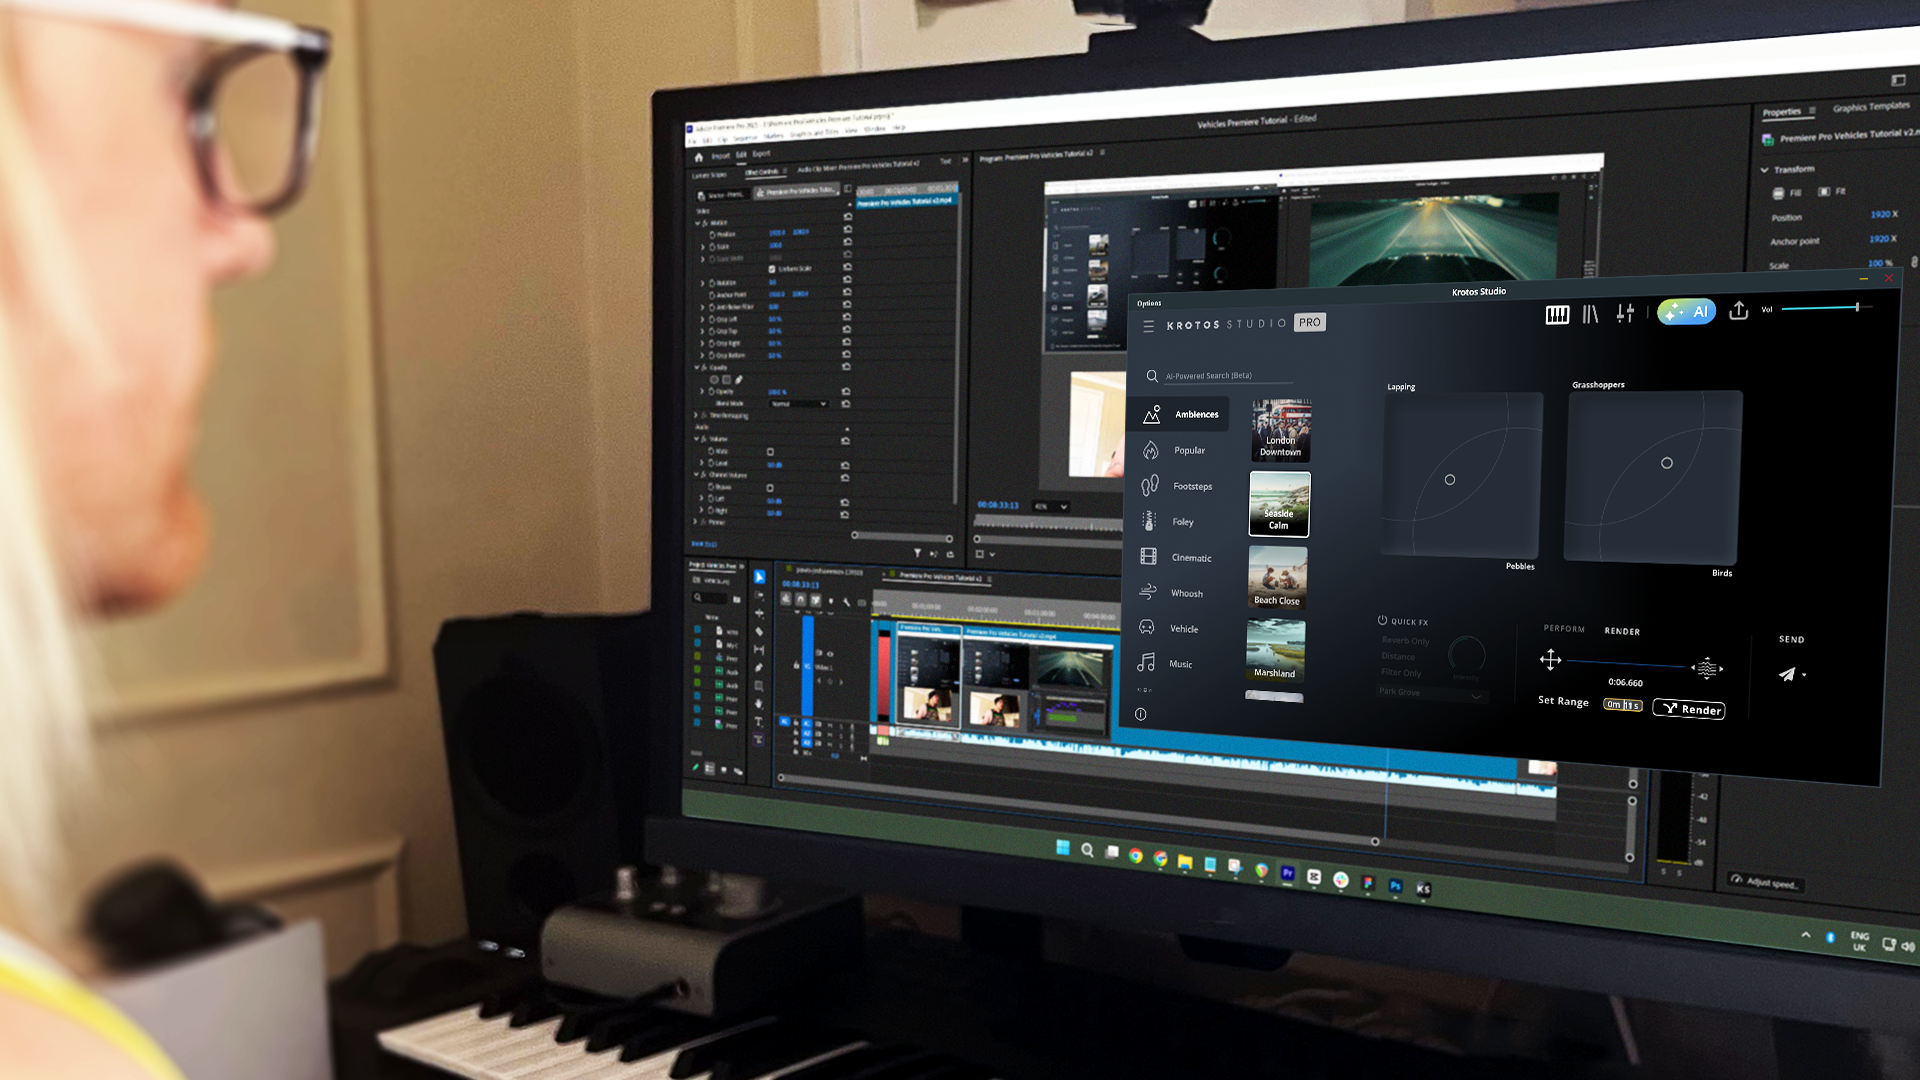The height and width of the screenshot is (1080, 1920).
Task: Click the search magnifier icon in Krotos Studio
Action: coord(1152,376)
